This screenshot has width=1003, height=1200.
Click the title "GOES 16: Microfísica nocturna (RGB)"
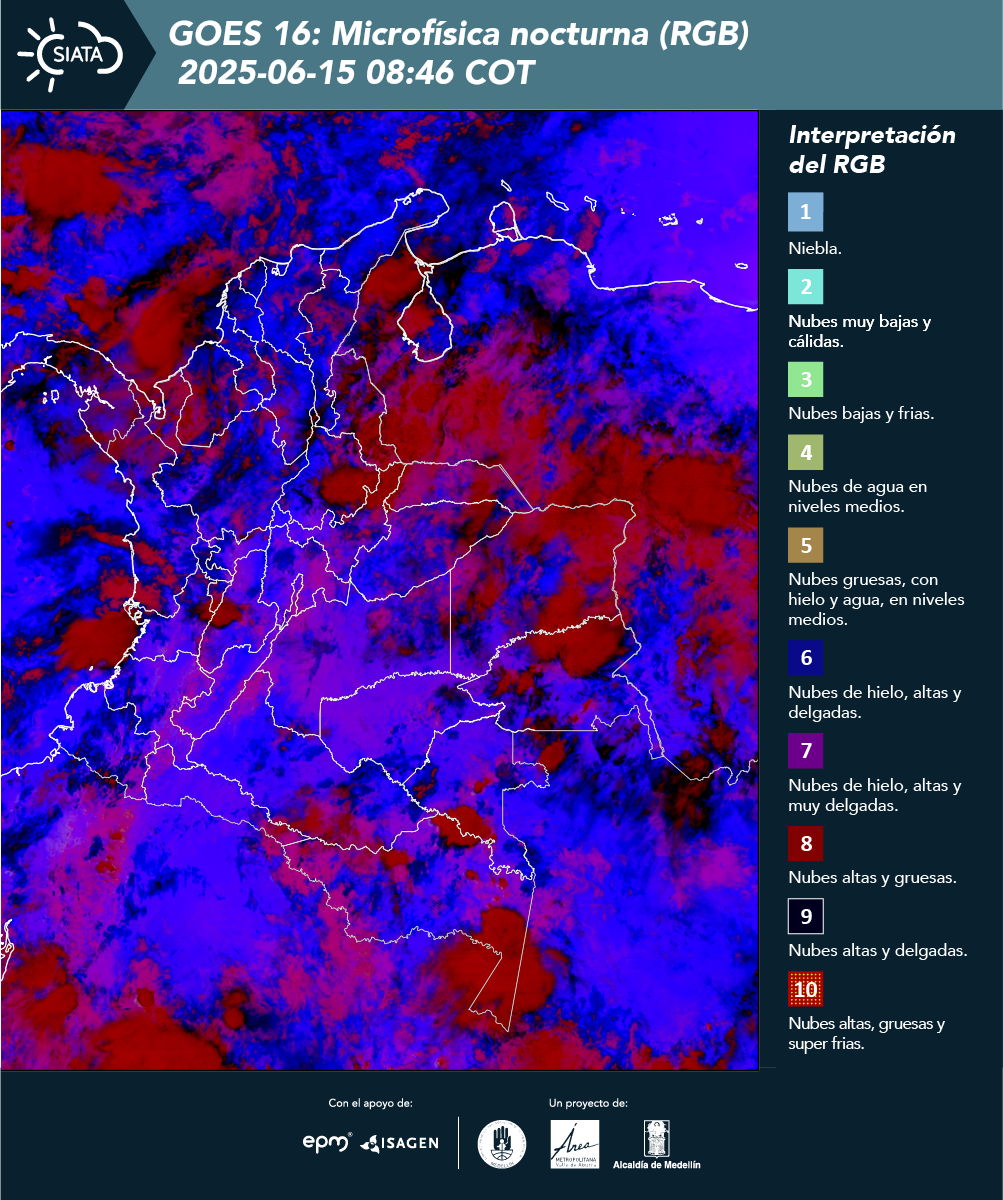pos(459,35)
